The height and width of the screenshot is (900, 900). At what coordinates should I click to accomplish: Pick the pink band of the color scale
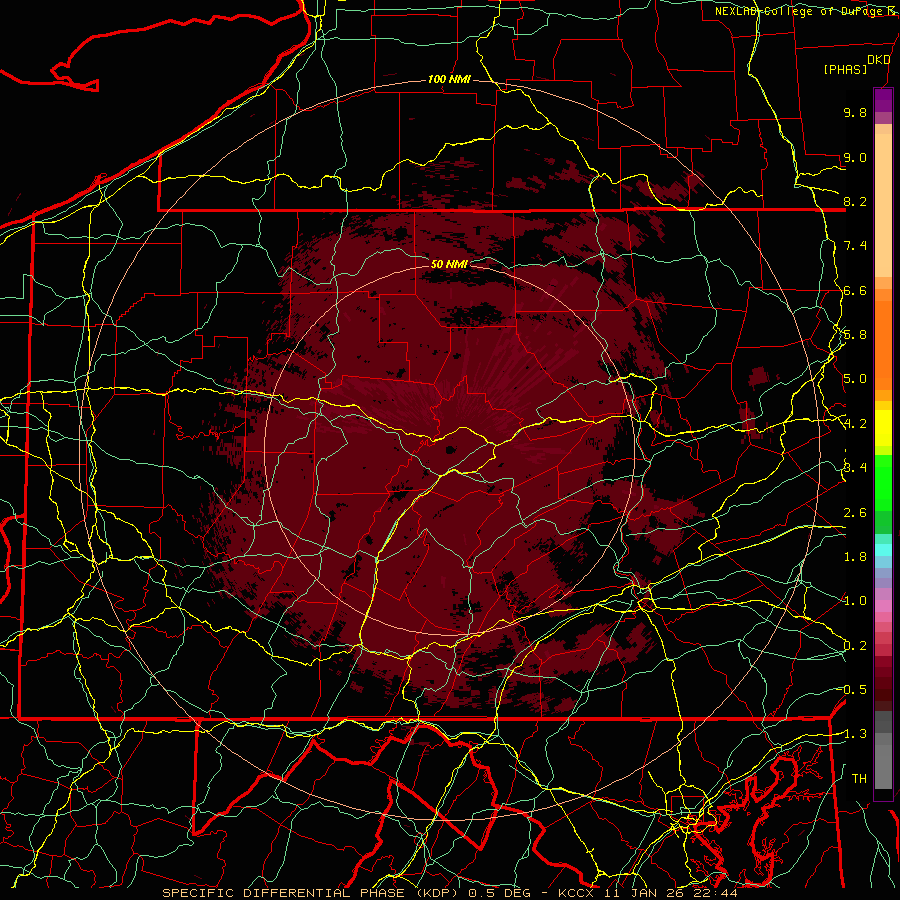point(883,606)
